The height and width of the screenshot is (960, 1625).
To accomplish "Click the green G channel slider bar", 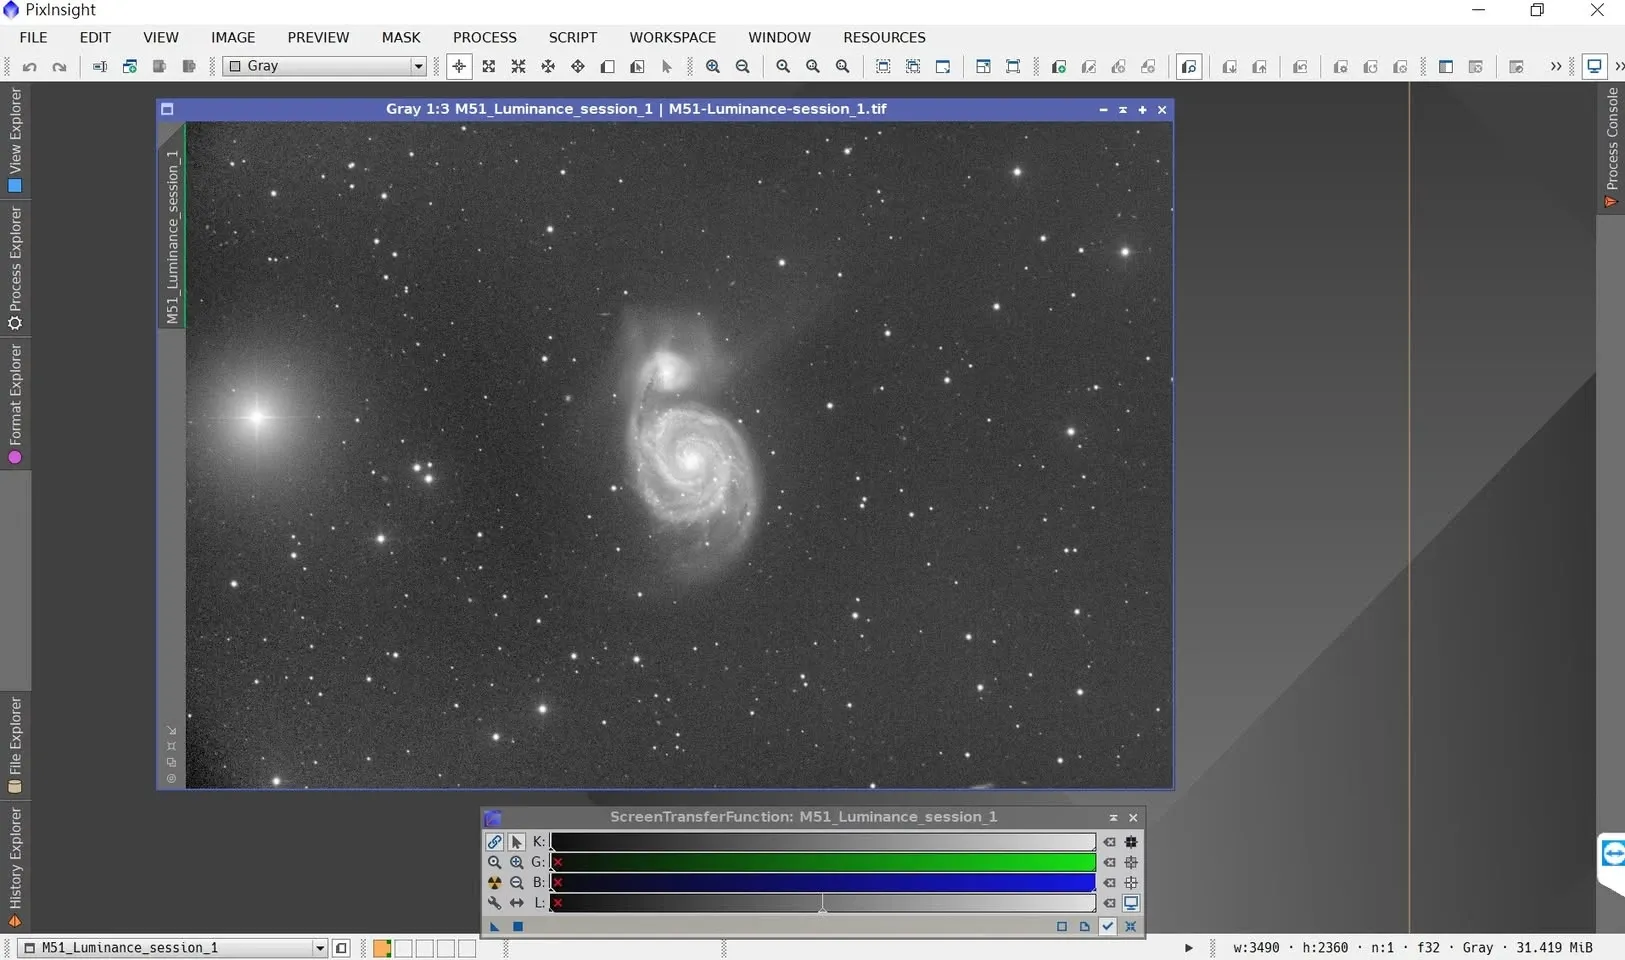I will pos(823,862).
